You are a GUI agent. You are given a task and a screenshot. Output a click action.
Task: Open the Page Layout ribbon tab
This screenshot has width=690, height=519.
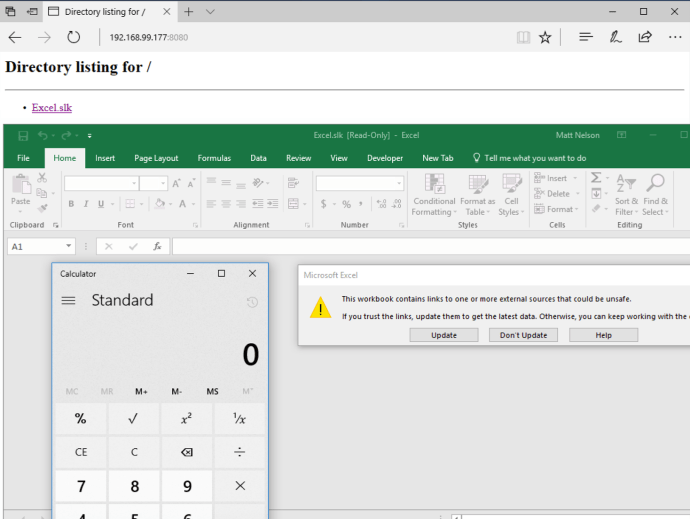point(156,158)
